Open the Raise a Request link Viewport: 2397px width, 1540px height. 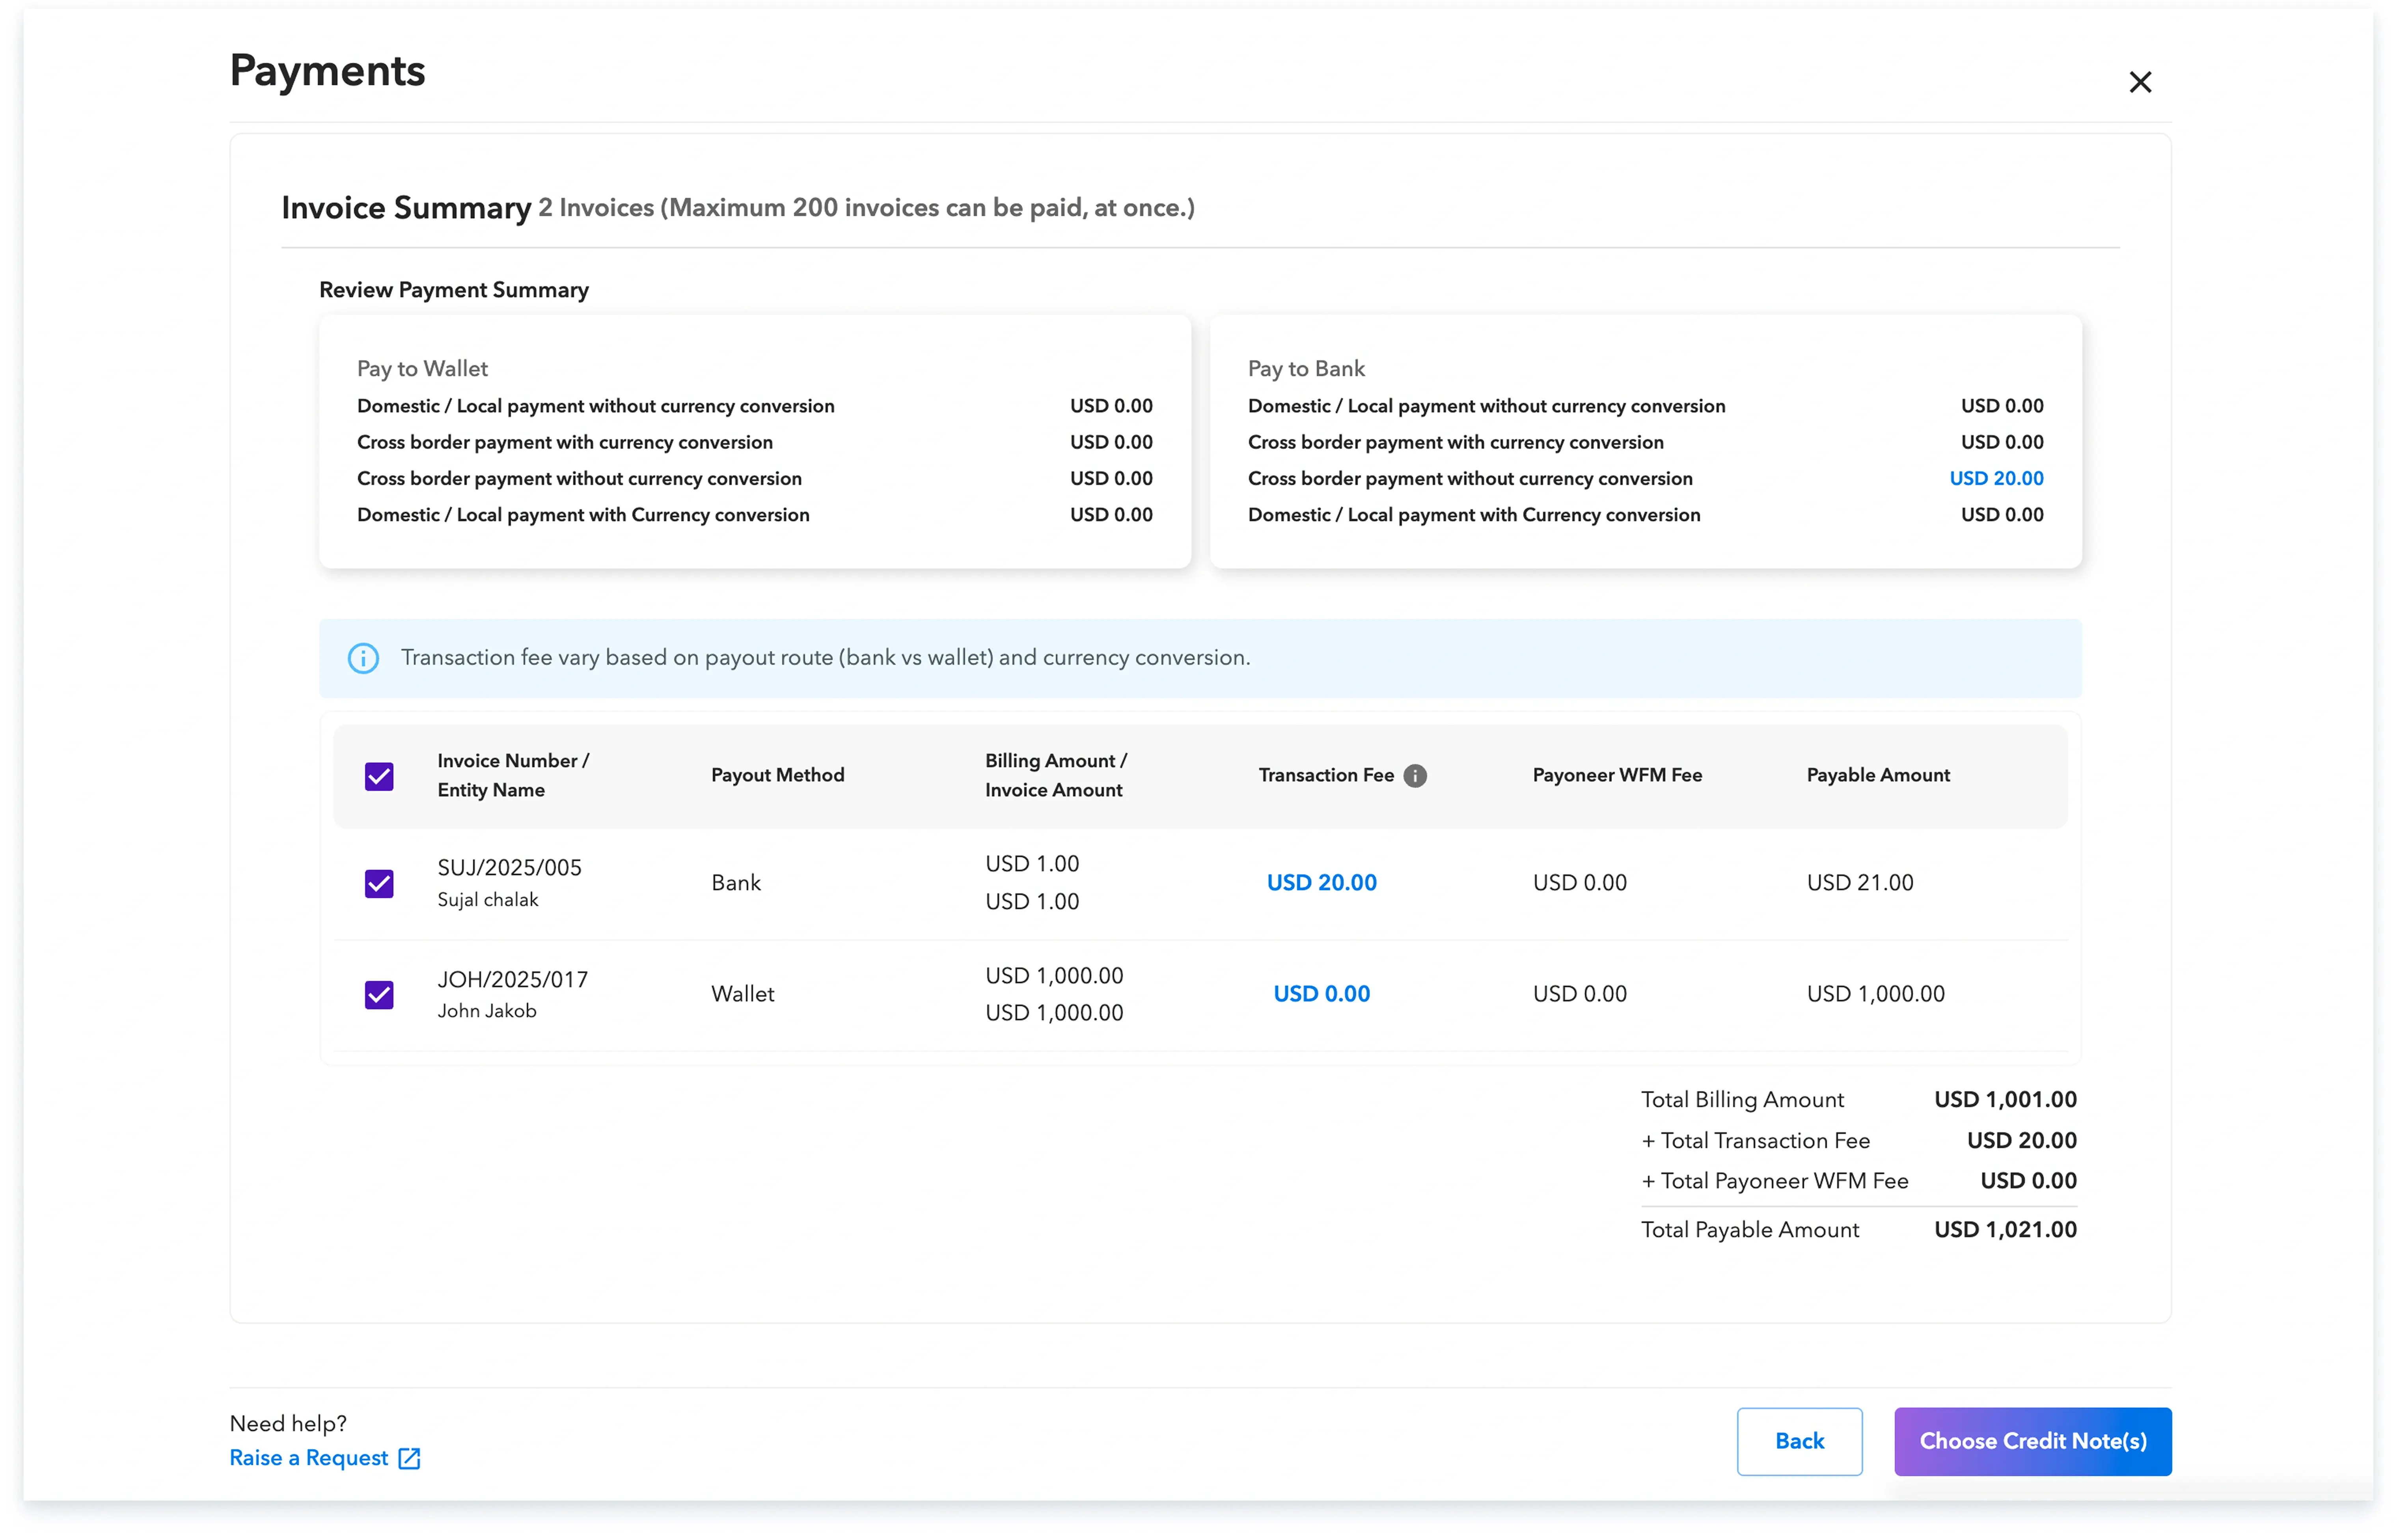(309, 1458)
